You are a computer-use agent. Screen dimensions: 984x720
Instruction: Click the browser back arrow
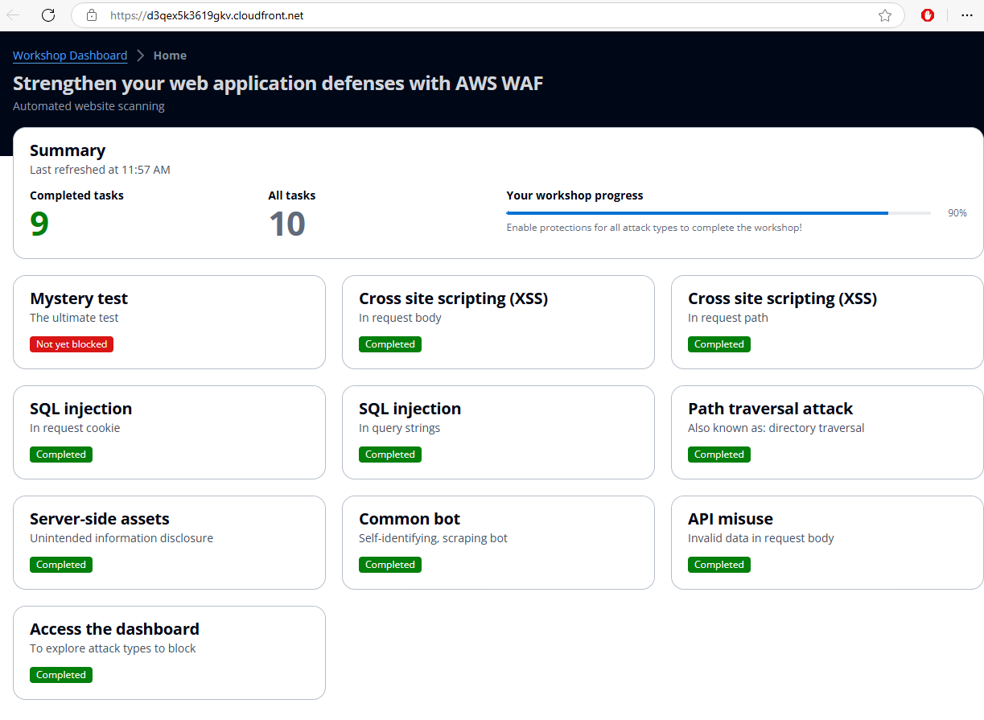pos(14,15)
